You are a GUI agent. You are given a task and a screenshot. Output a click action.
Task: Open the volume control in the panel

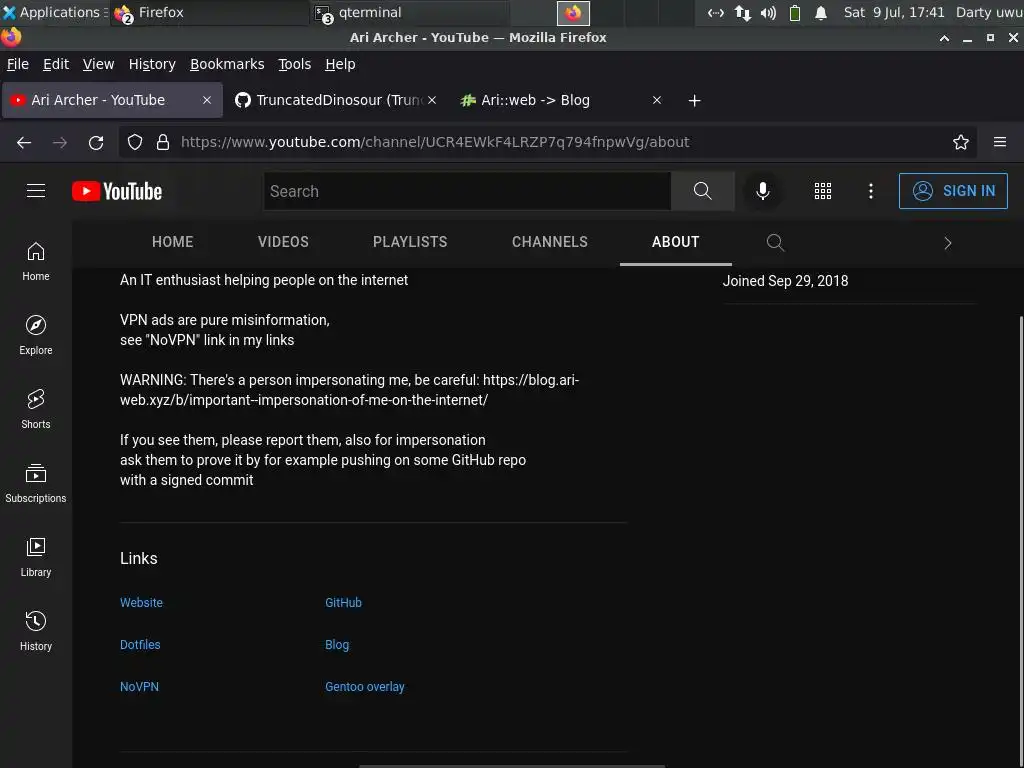(769, 12)
